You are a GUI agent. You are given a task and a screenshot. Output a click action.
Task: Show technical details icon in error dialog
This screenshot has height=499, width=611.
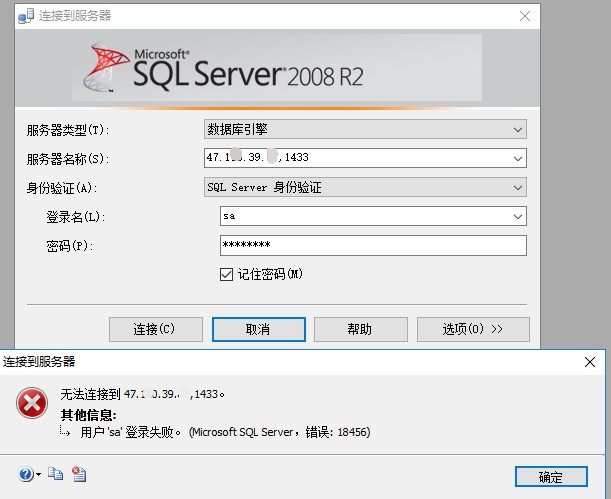[x=79, y=474]
